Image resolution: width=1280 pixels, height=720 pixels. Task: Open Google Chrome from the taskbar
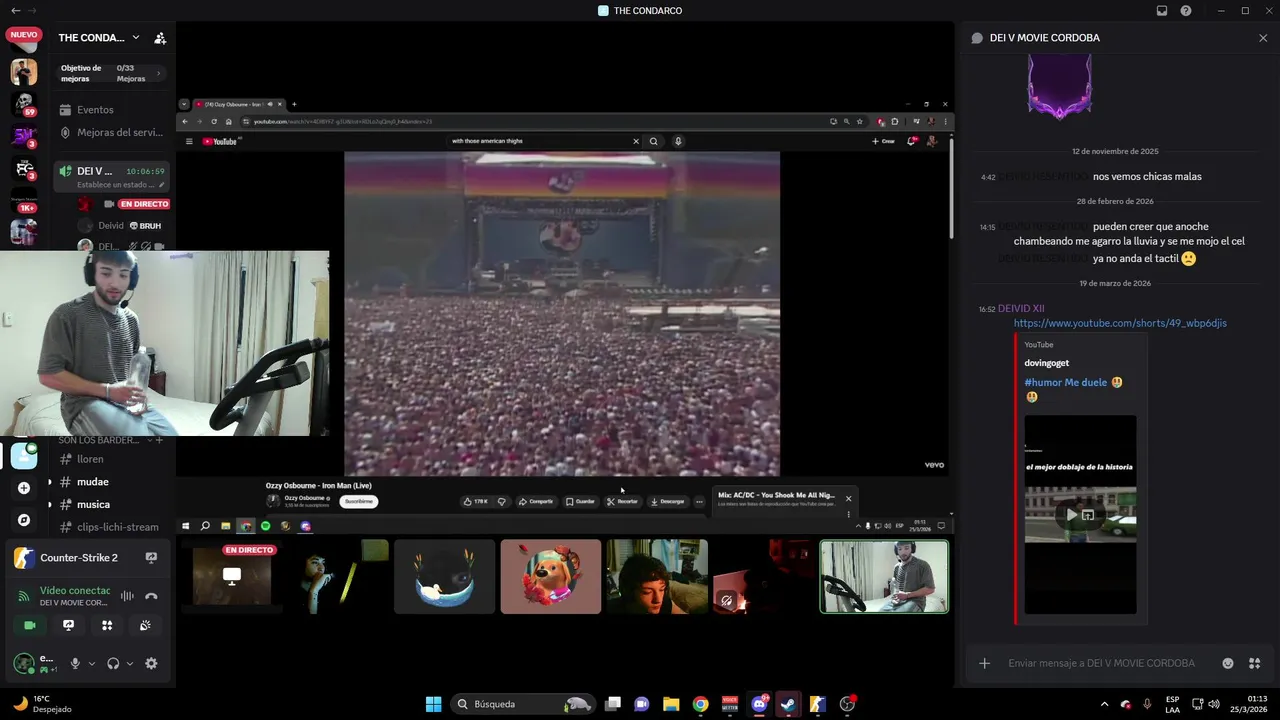point(700,704)
